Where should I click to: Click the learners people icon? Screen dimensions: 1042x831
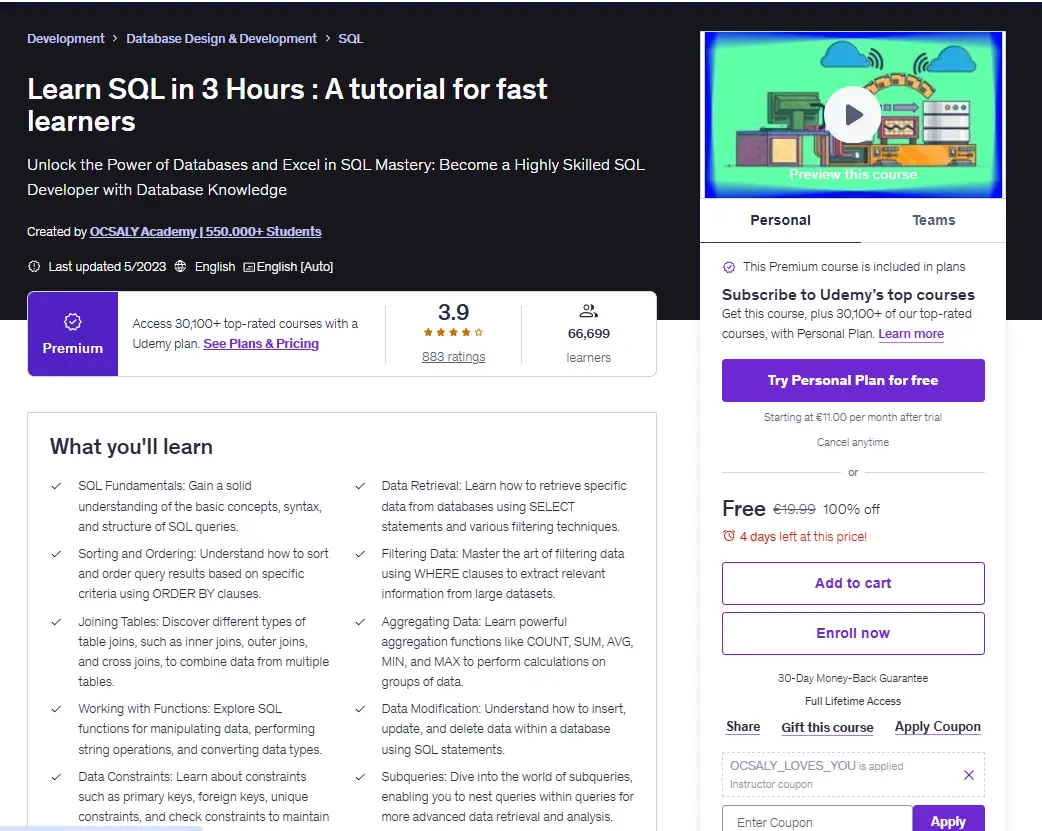[588, 310]
